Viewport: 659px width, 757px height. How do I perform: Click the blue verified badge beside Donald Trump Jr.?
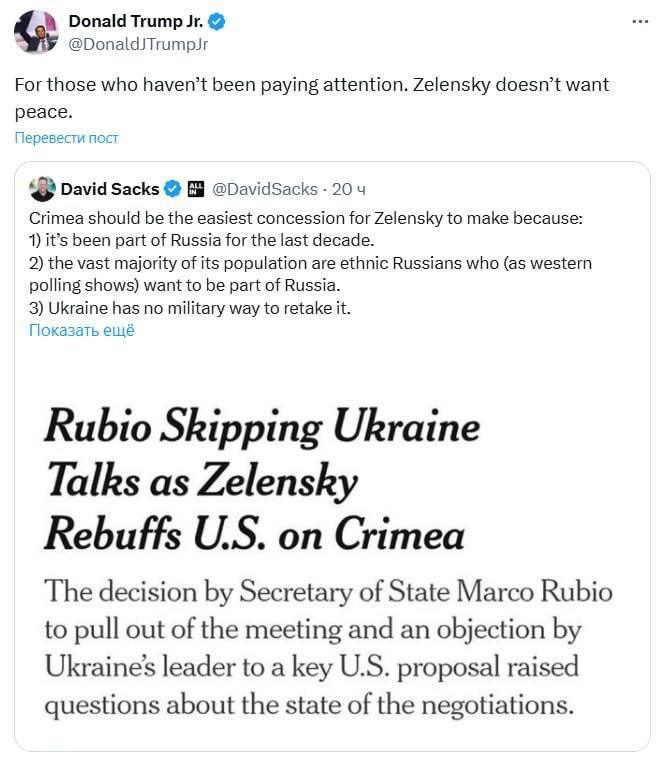[217, 22]
